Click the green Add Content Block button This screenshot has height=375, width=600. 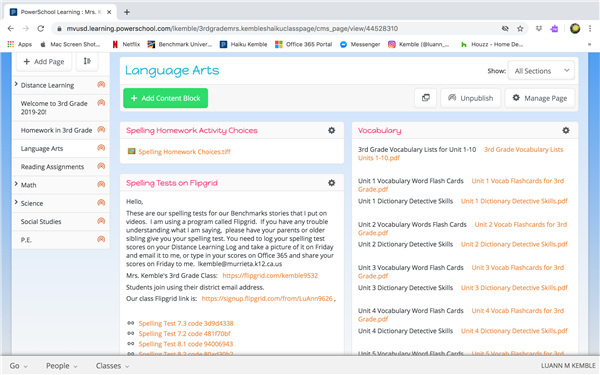point(165,98)
